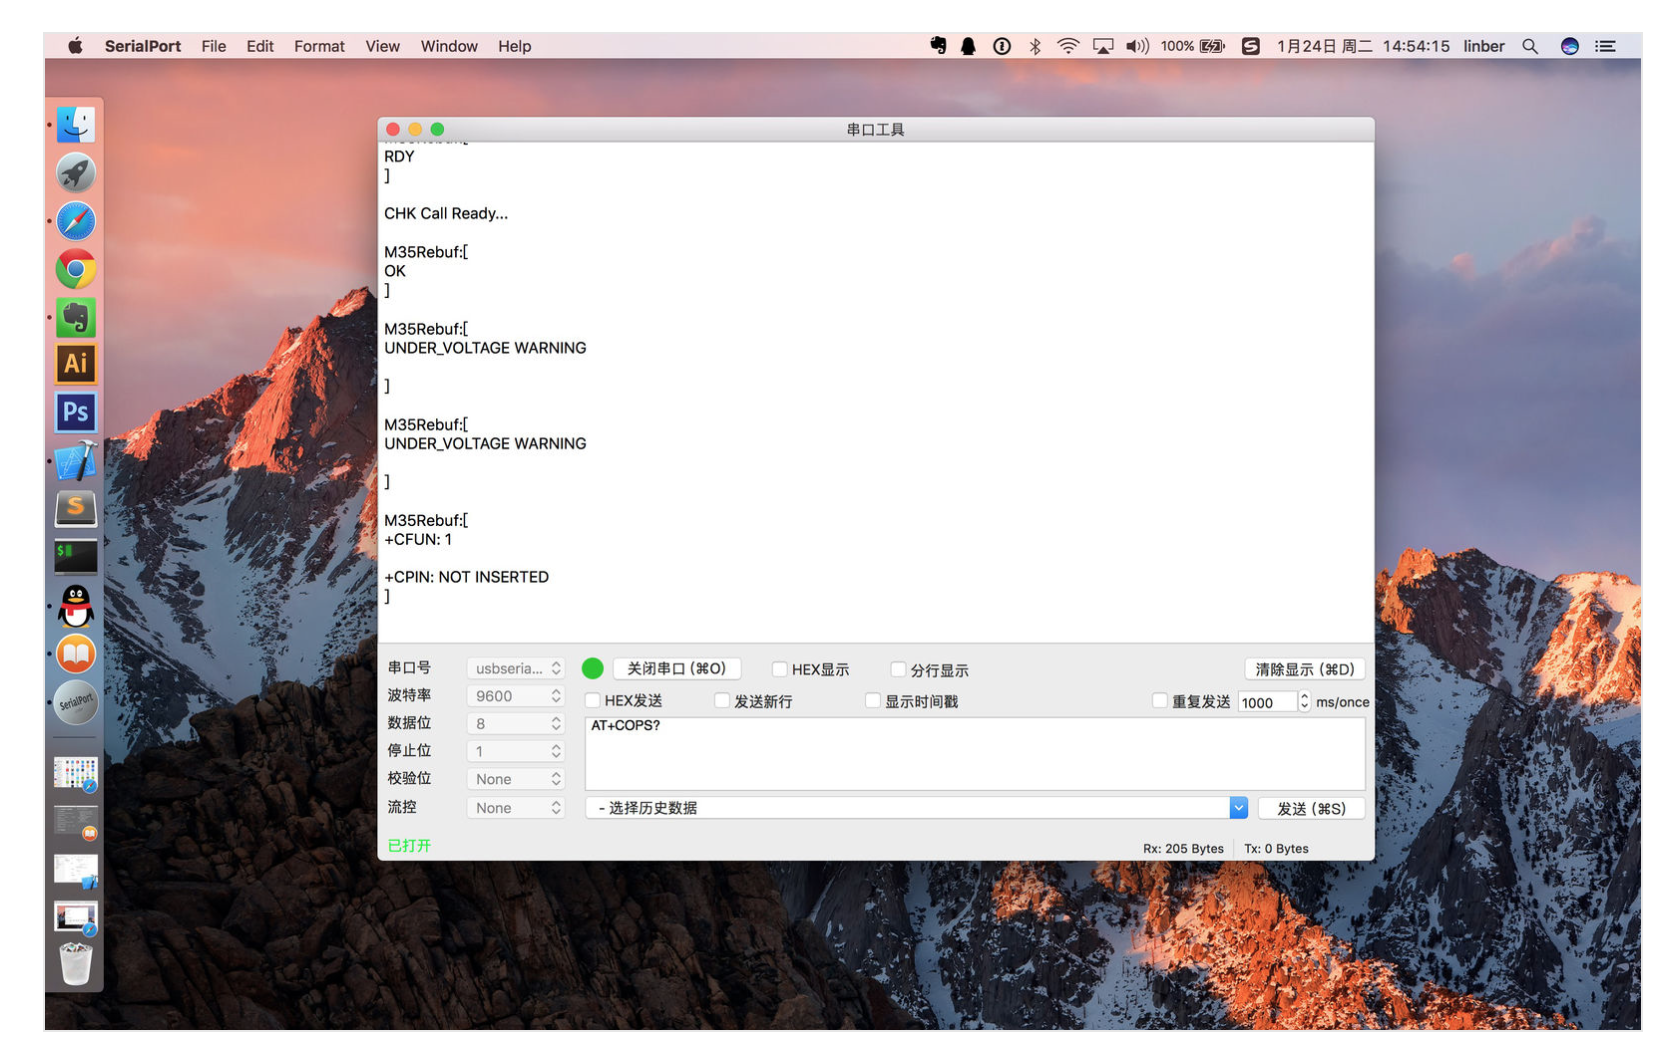Screen dimensions: 1668x1056
Task: Enable the HEX显示 checkbox
Action: (x=779, y=669)
